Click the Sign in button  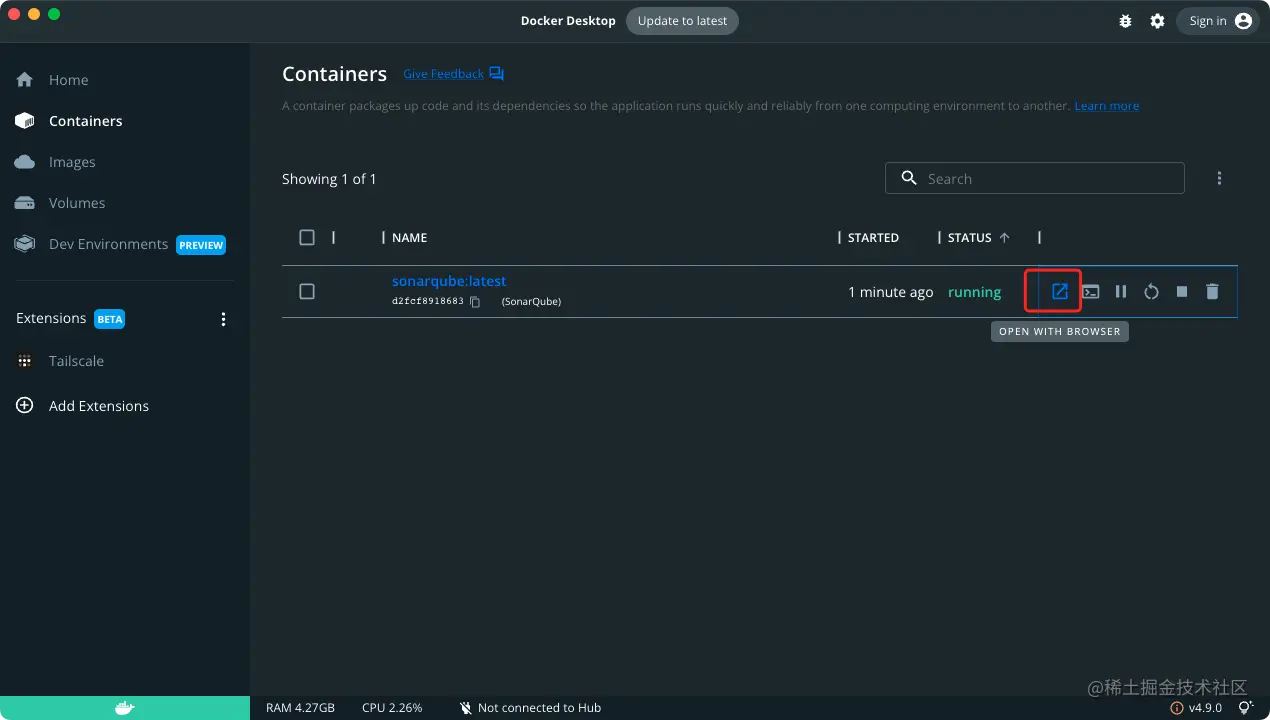click(x=1218, y=21)
